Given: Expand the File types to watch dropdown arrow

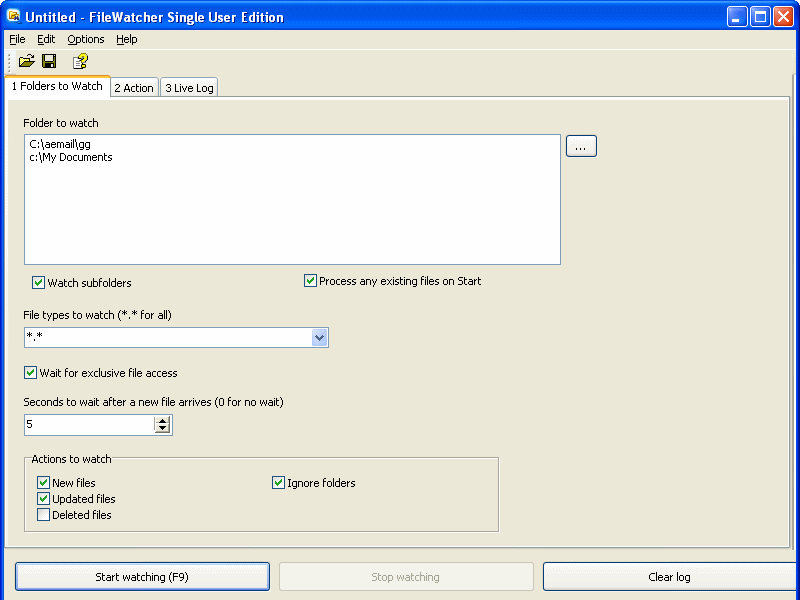Looking at the screenshot, I should coord(319,337).
